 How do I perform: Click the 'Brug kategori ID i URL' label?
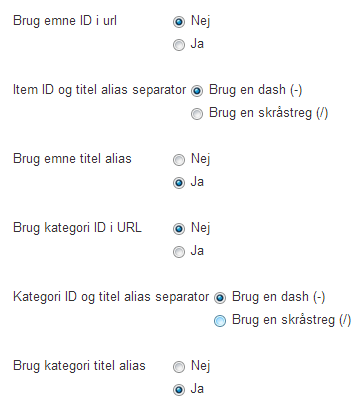point(77,228)
